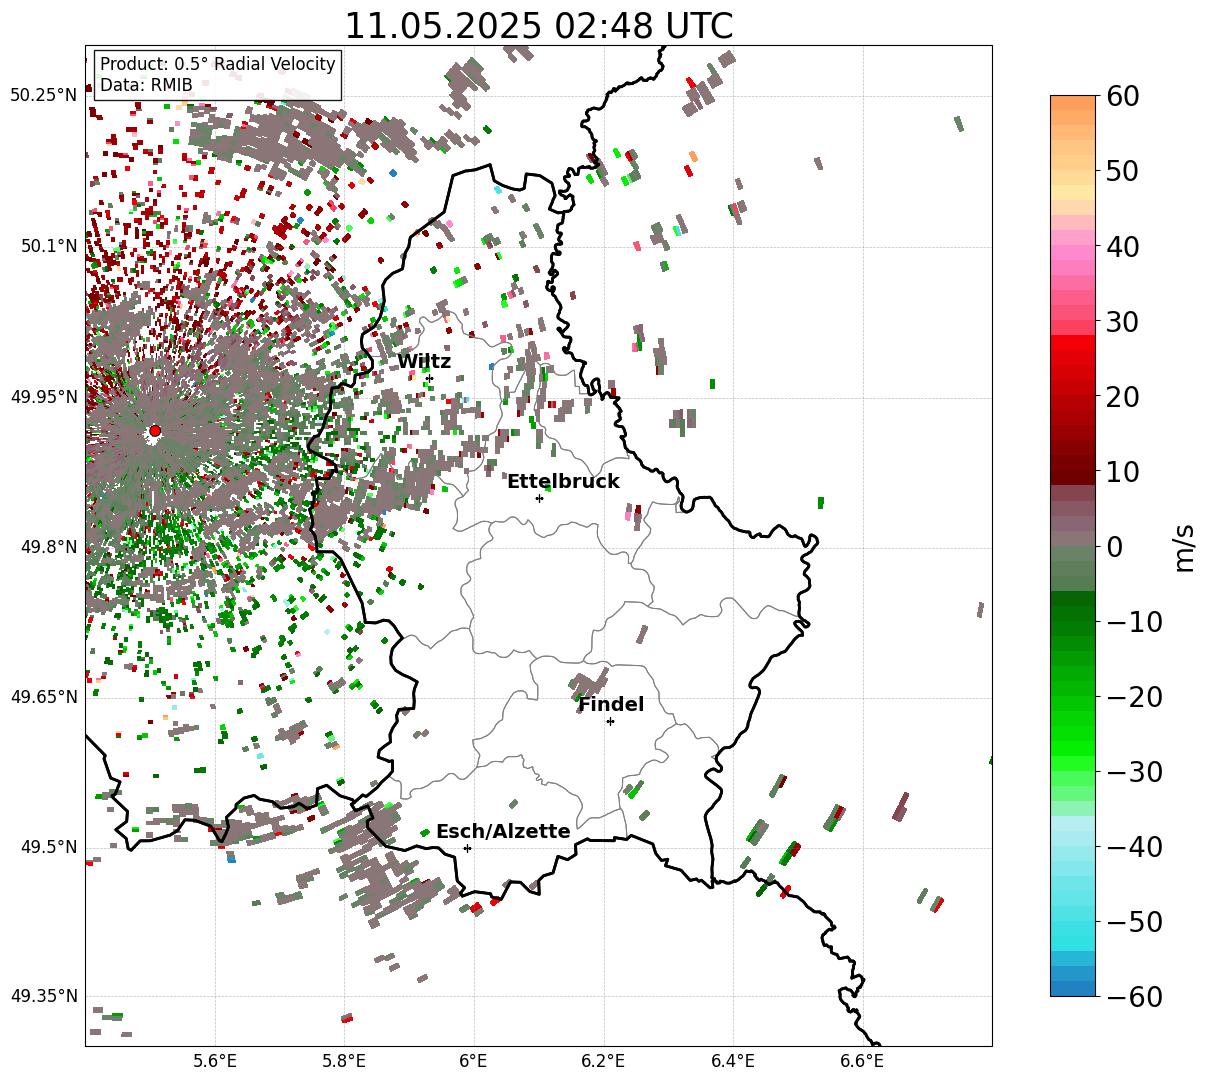Click the Product: 0.5° Radial Velocity text
The height and width of the screenshot is (1081, 1207).
click(218, 64)
